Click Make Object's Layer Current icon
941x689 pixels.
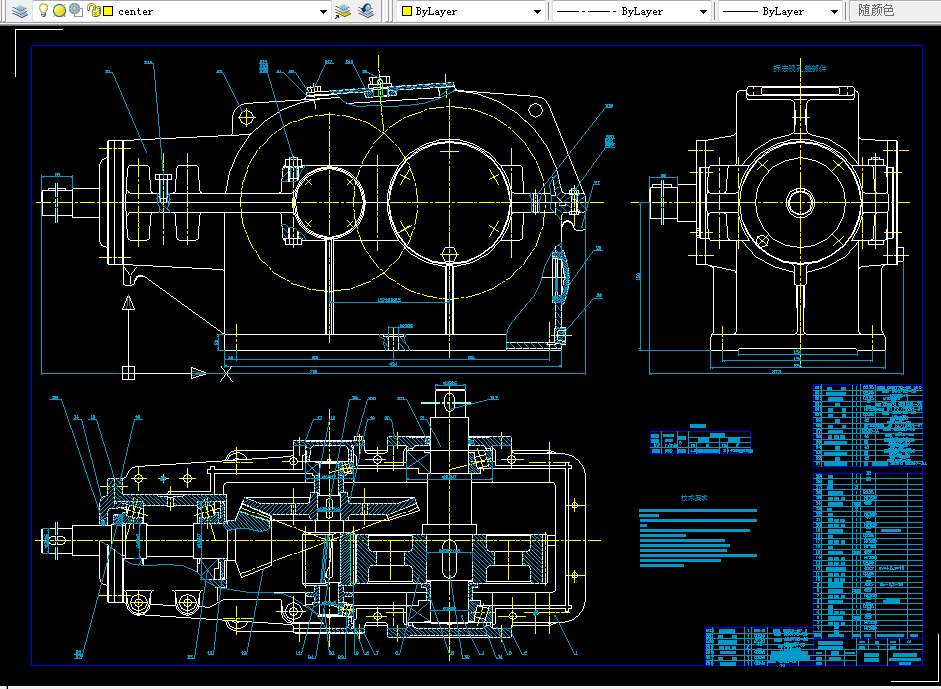[343, 11]
